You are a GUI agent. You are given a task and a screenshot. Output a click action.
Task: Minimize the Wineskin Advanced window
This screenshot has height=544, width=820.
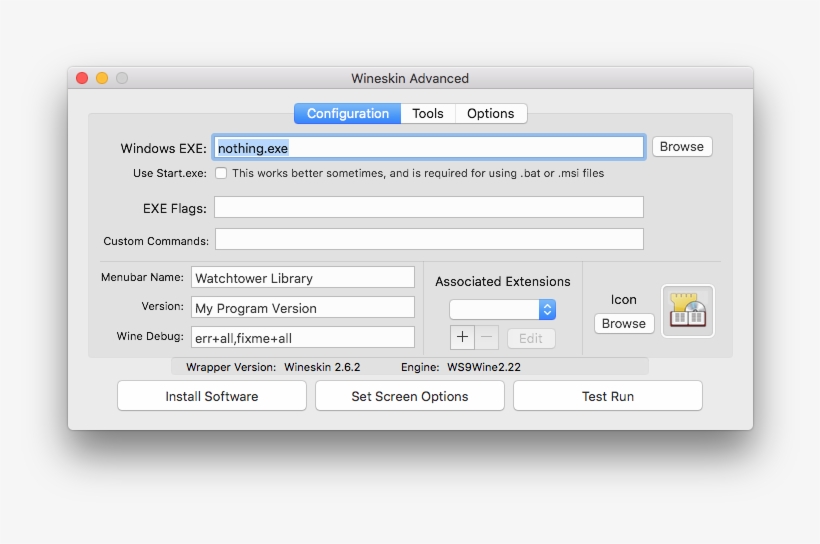(x=102, y=78)
